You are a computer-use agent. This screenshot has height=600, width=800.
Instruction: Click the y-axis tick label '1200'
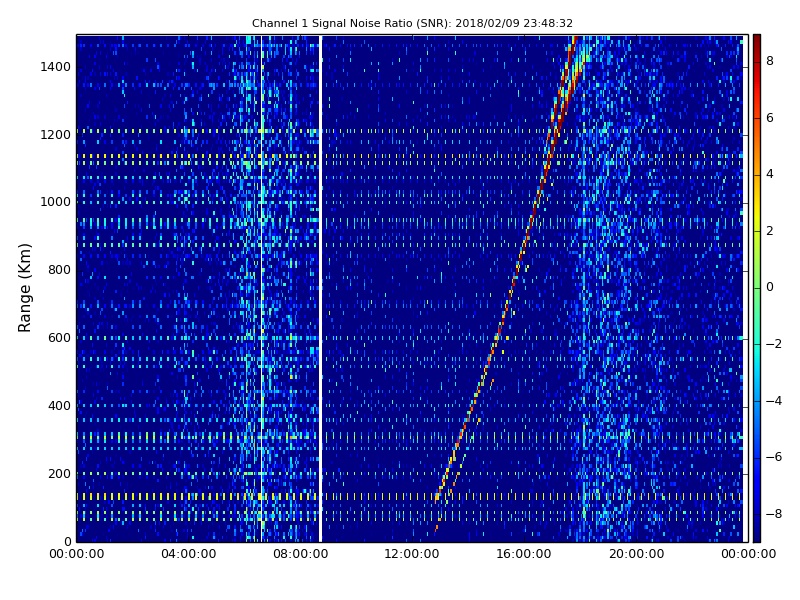point(55,135)
